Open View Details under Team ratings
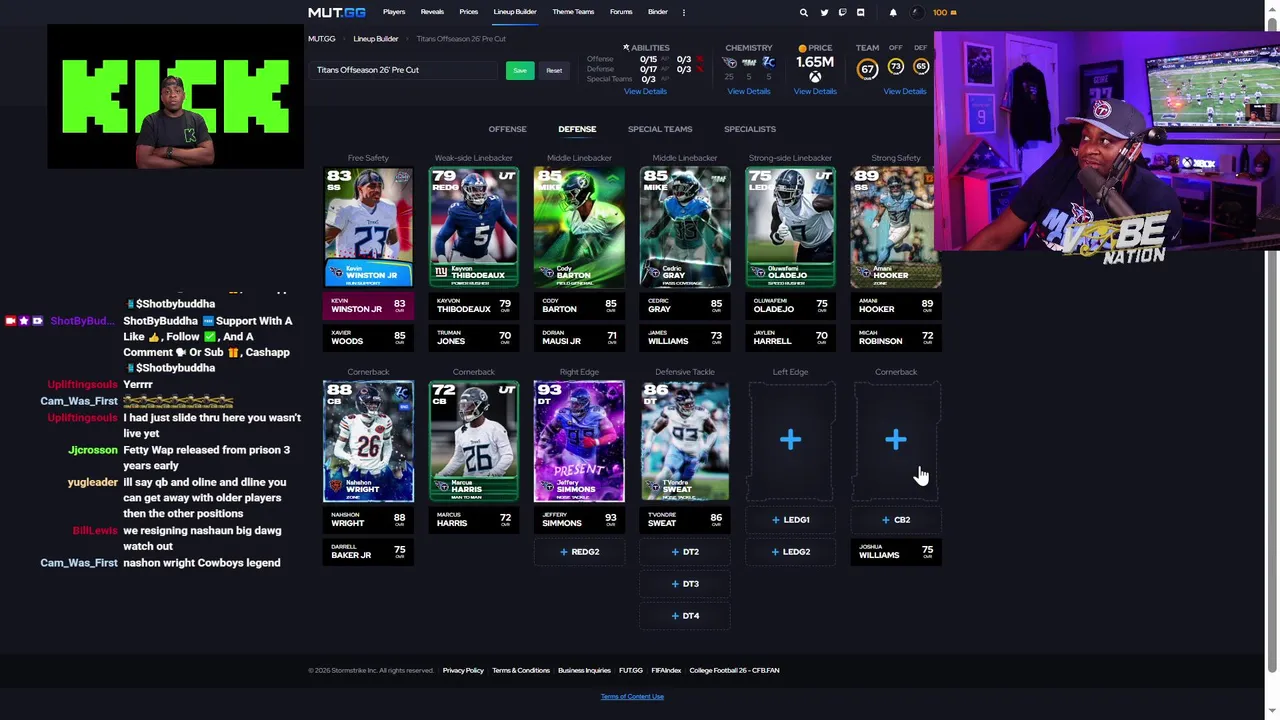Image resolution: width=1280 pixels, height=720 pixels. point(904,91)
